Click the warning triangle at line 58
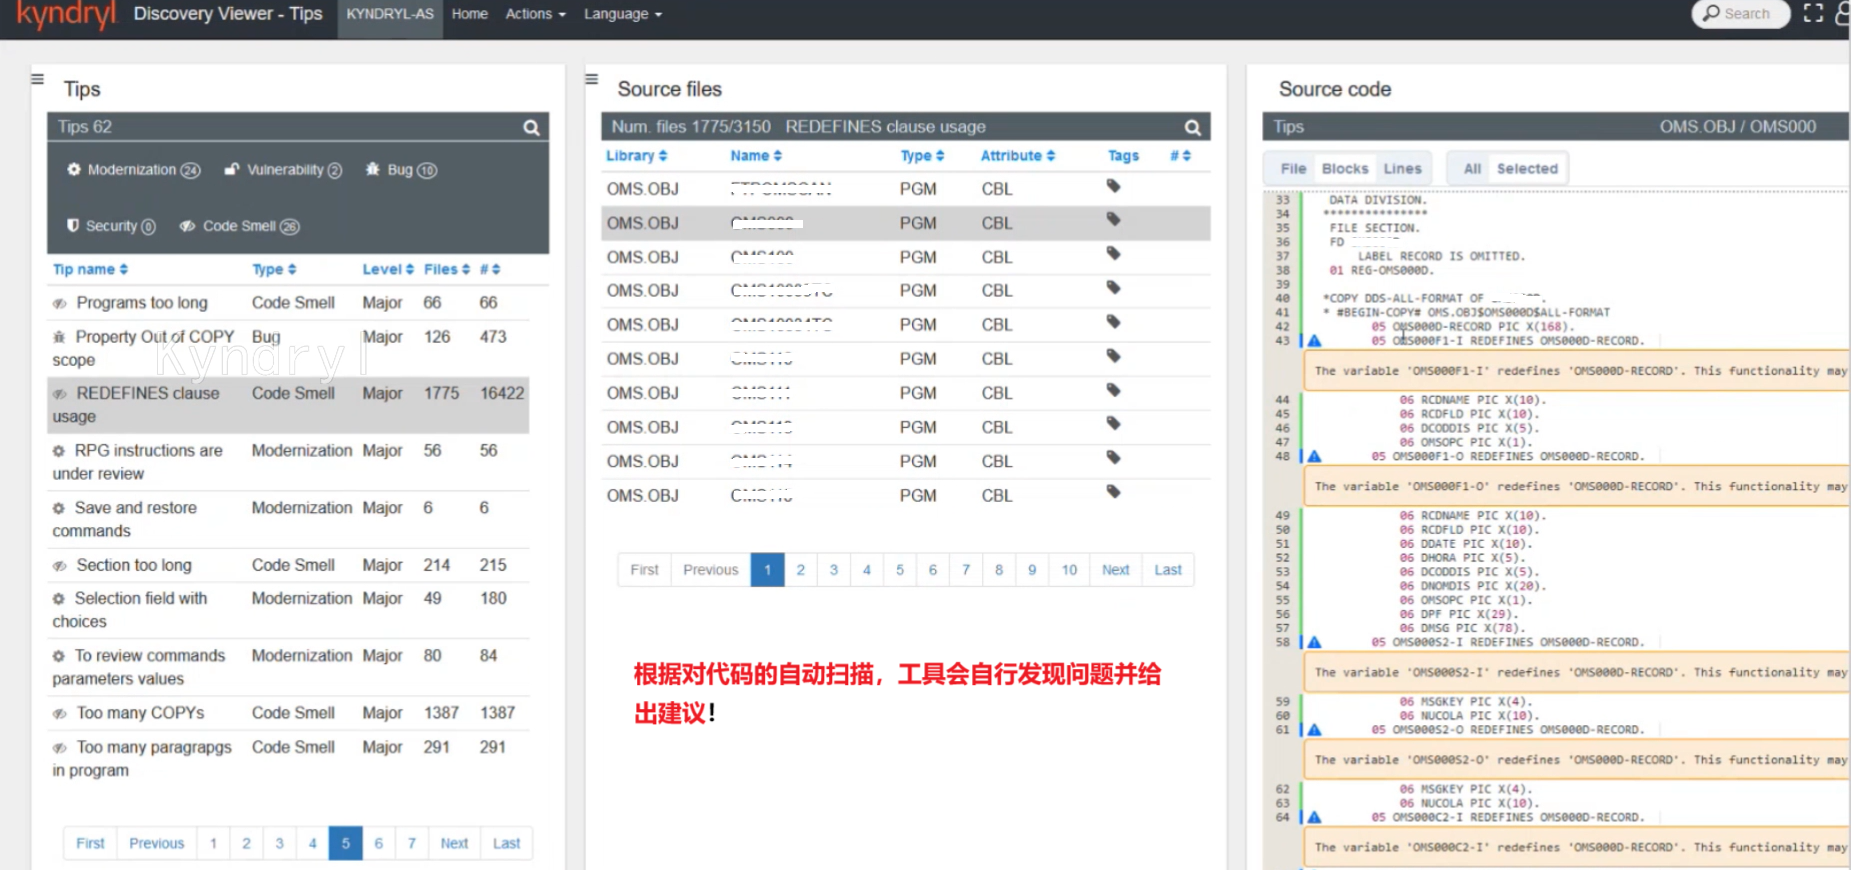Image resolution: width=1851 pixels, height=870 pixels. pyautogui.click(x=1315, y=642)
